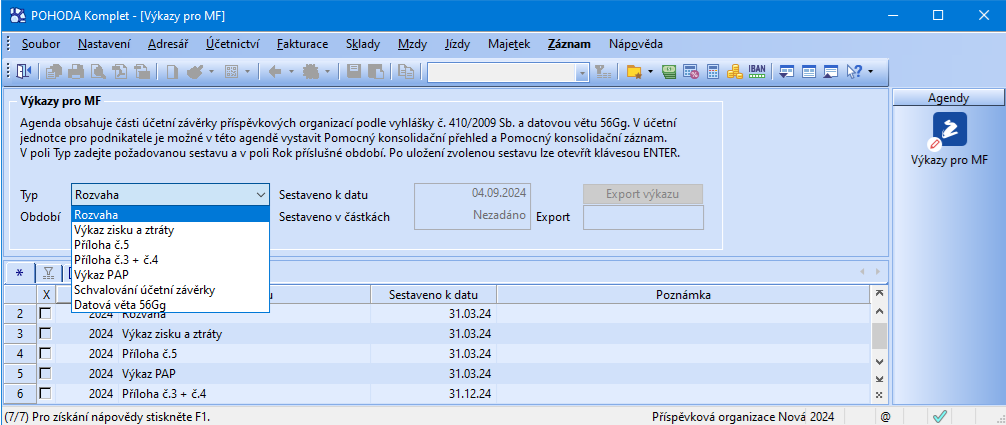Select Příloha č.5 in dropdown list
The height and width of the screenshot is (425, 1006).
[x=170, y=245]
